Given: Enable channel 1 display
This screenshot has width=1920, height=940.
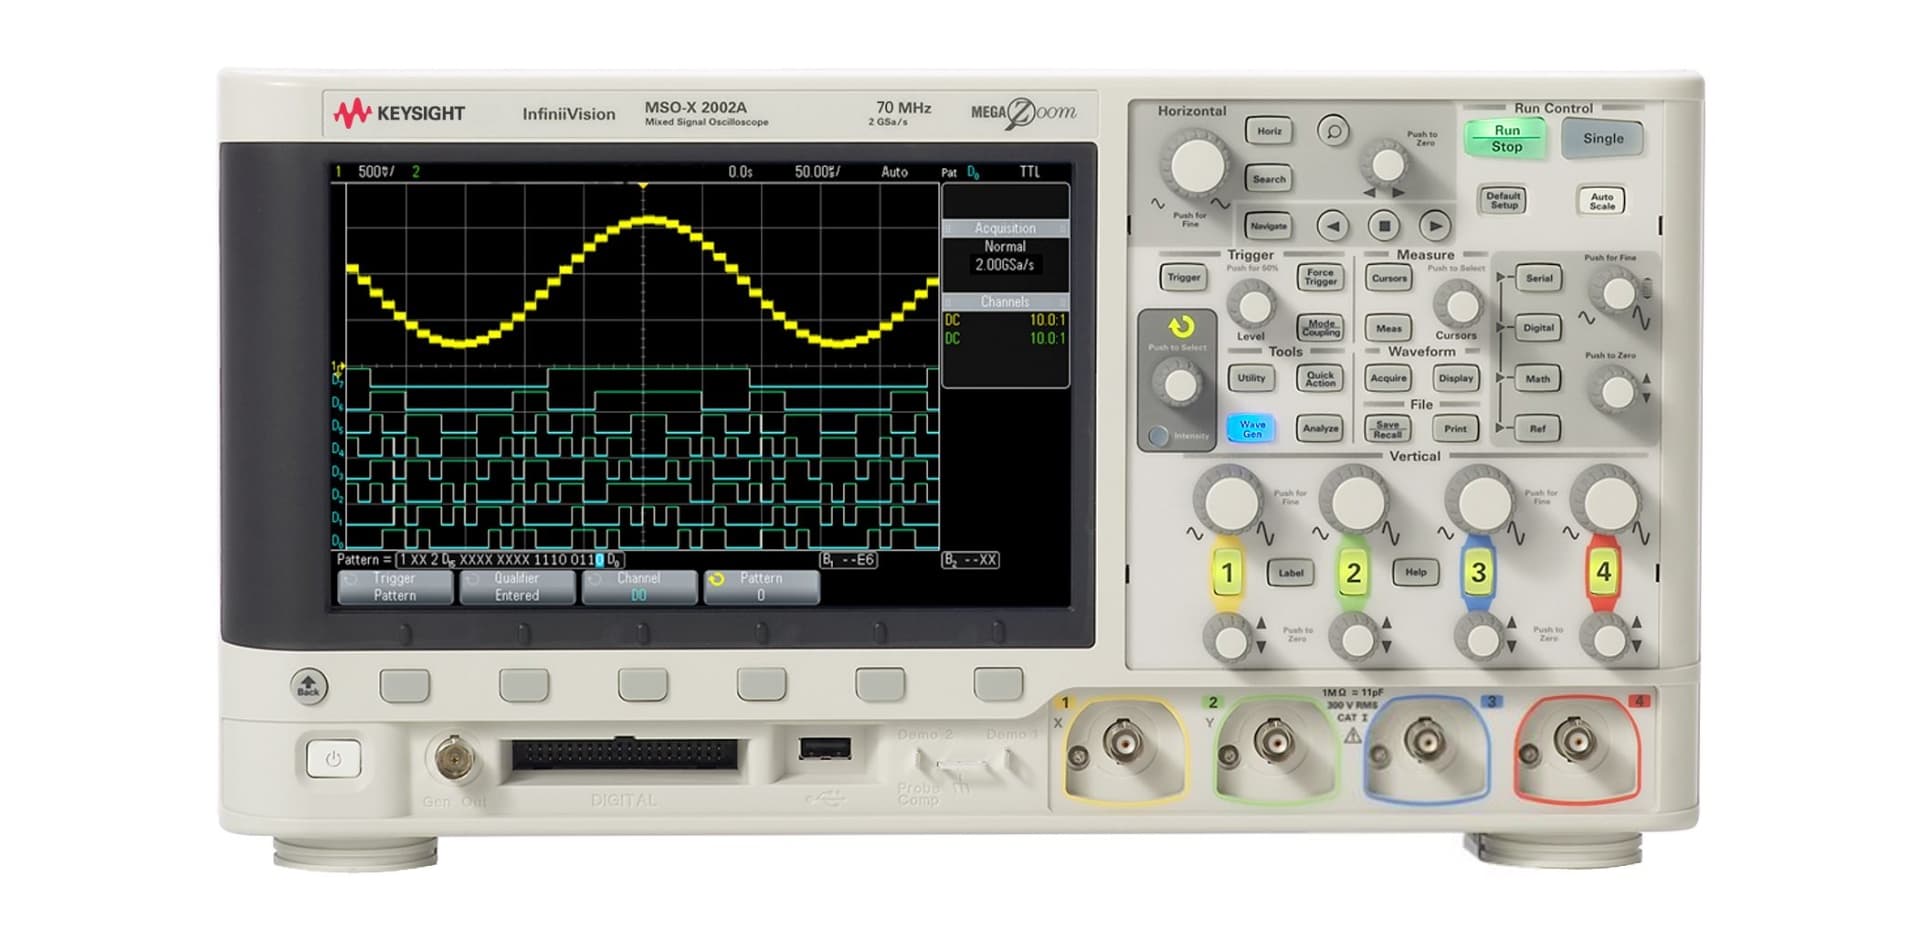Looking at the screenshot, I should click(x=1228, y=572).
